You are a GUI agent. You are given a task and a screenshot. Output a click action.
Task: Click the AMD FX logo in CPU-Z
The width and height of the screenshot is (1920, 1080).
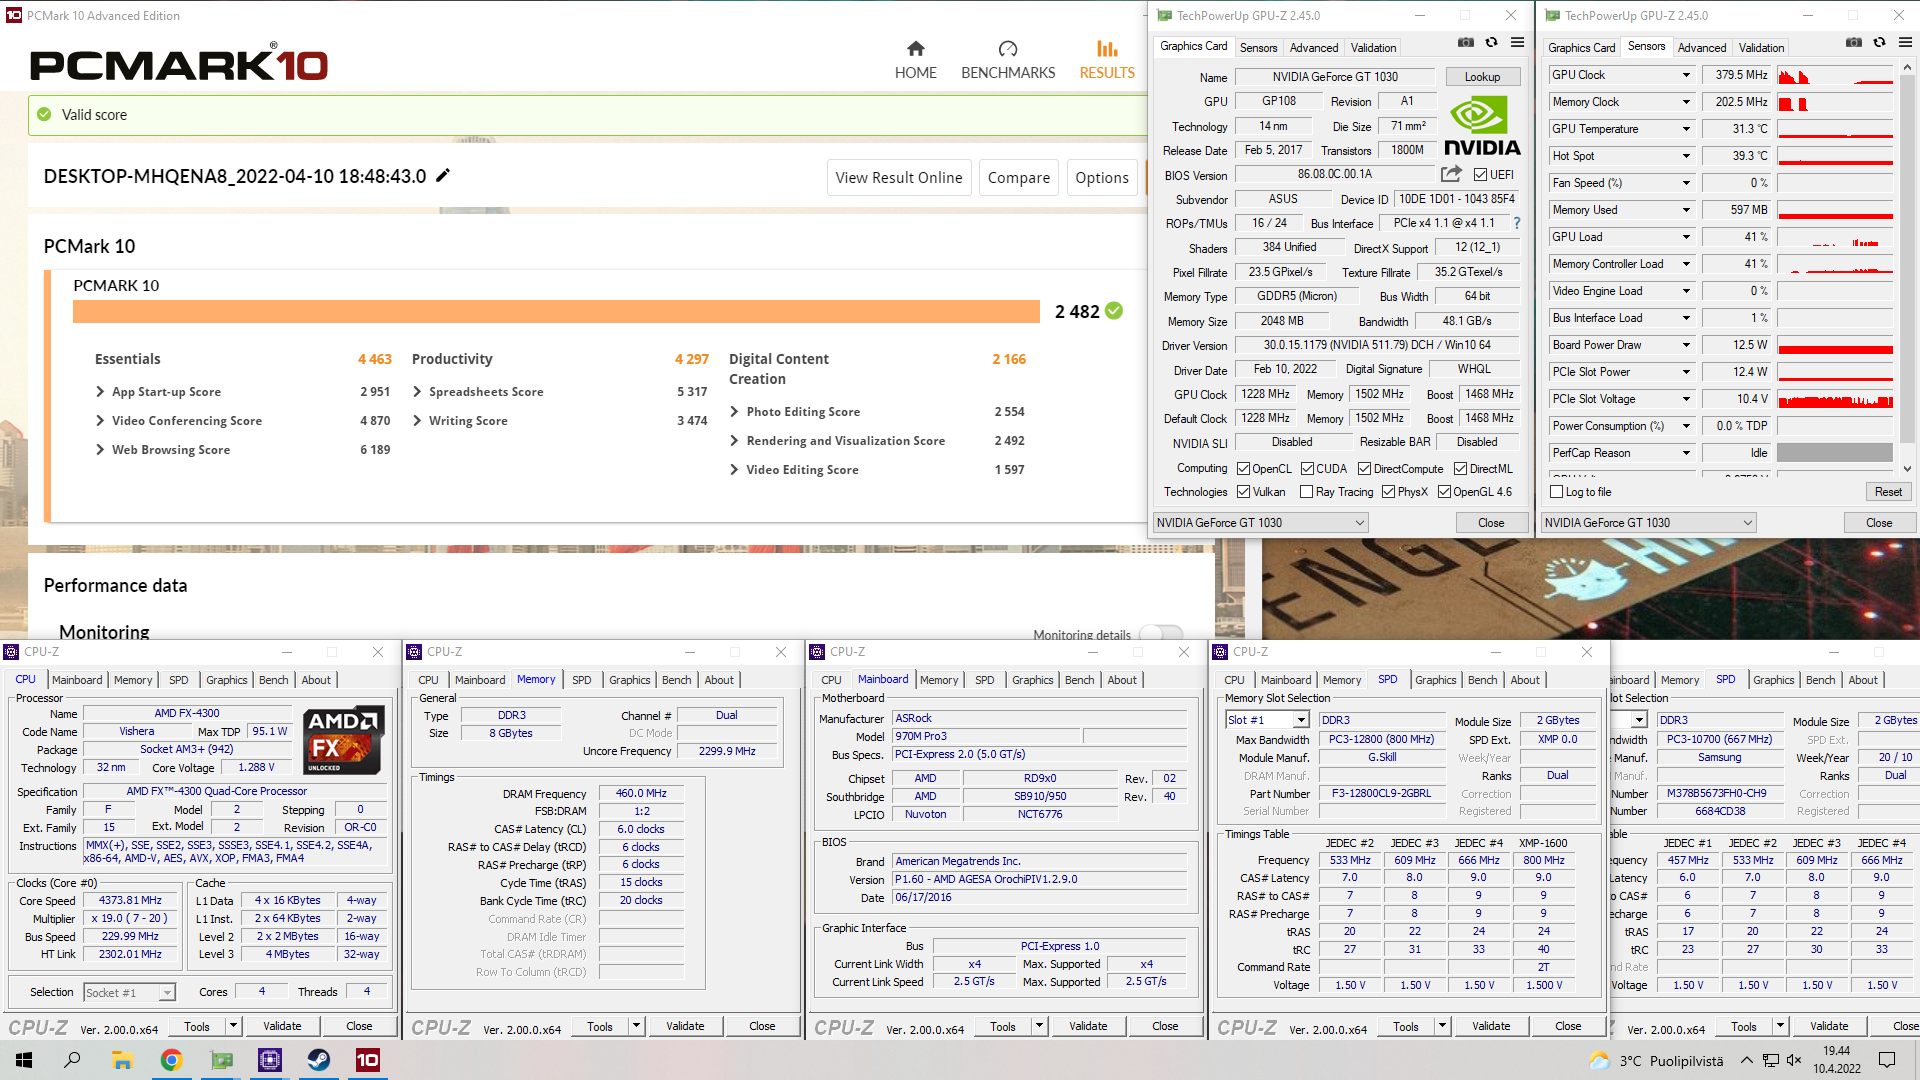[343, 740]
